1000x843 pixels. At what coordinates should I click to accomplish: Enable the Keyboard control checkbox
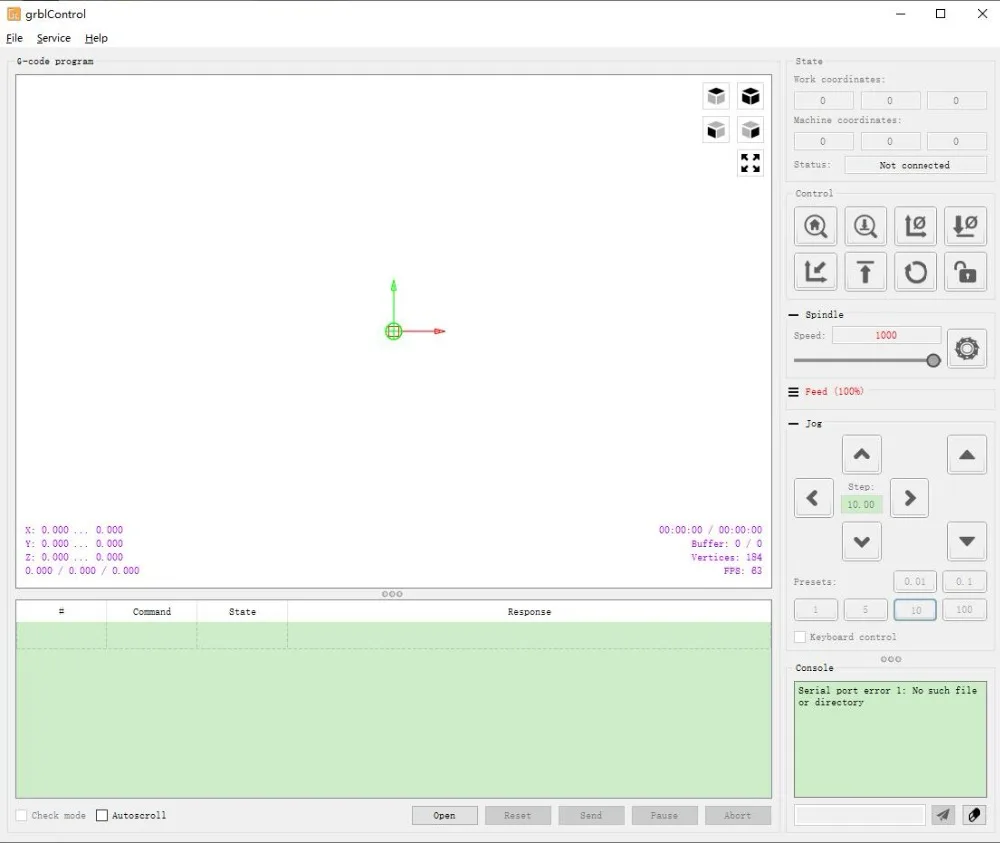(x=800, y=637)
